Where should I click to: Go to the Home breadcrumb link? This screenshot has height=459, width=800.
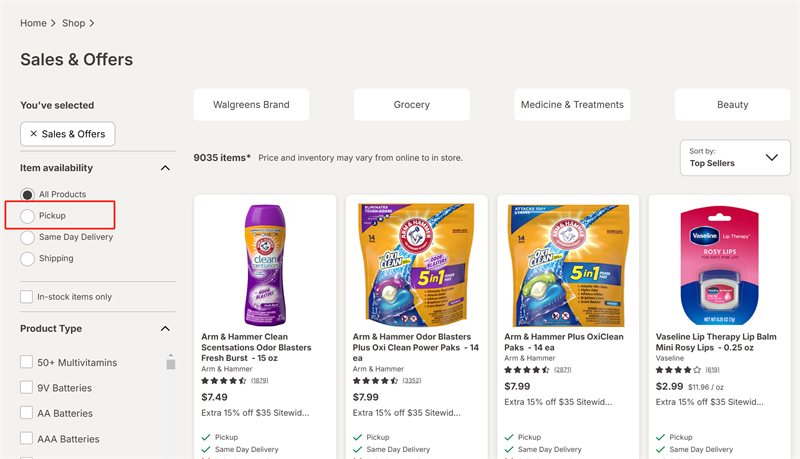click(x=33, y=23)
